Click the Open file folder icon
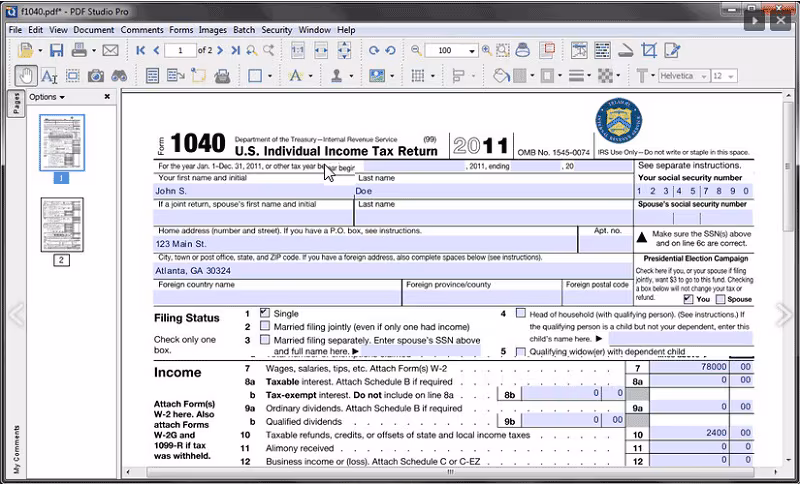 (x=24, y=50)
